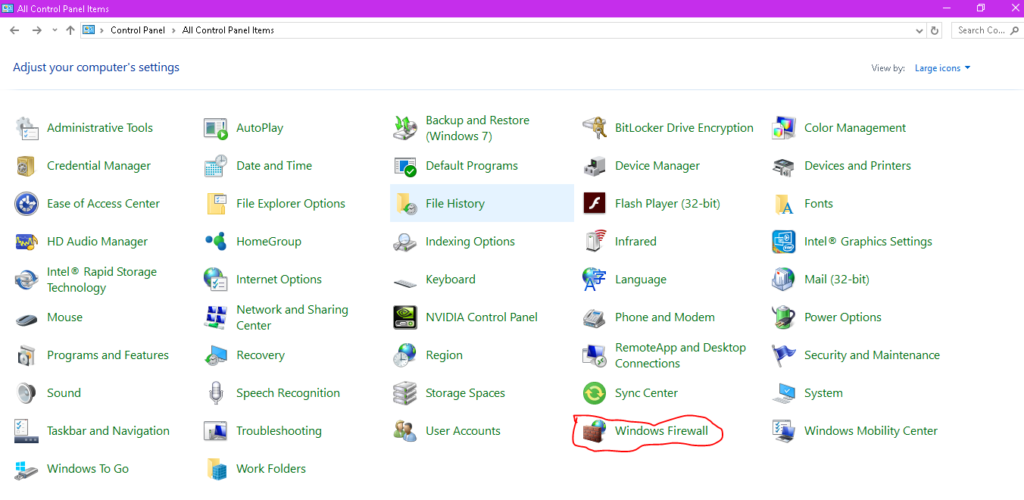Go up one level with Up arrow
The height and width of the screenshot is (500, 1024).
pyautogui.click(x=70, y=31)
